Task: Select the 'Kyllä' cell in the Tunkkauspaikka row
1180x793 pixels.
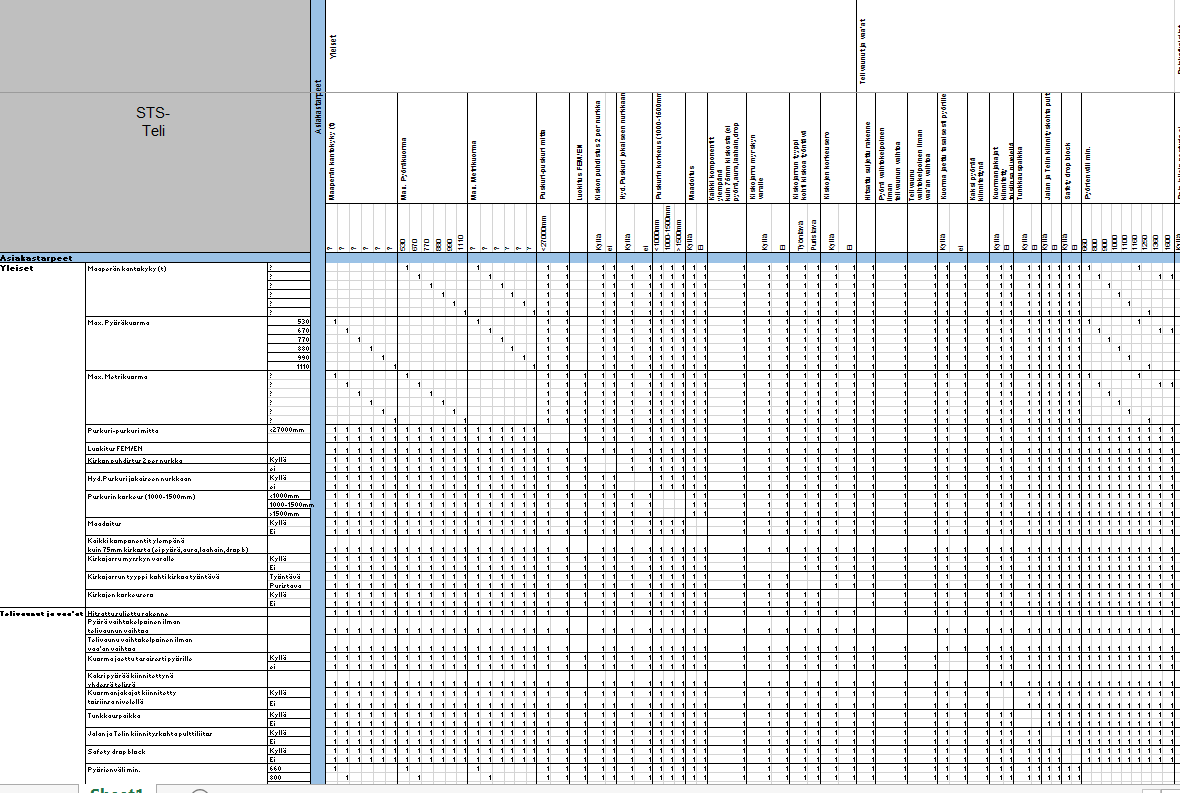Action: [289, 715]
